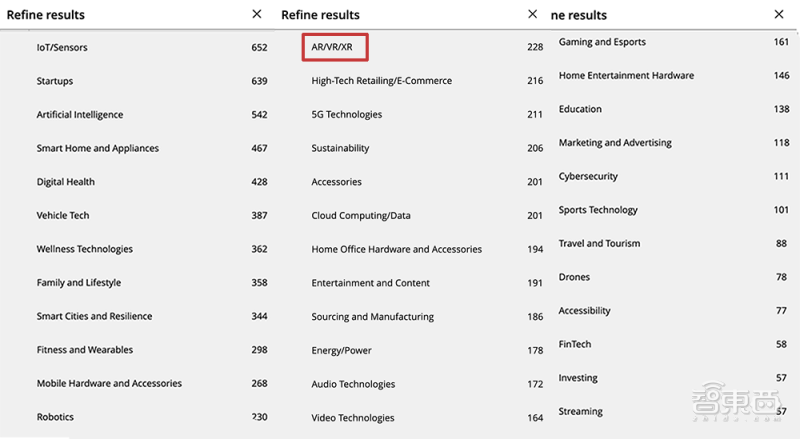Filter by Audio Technologies

353,384
